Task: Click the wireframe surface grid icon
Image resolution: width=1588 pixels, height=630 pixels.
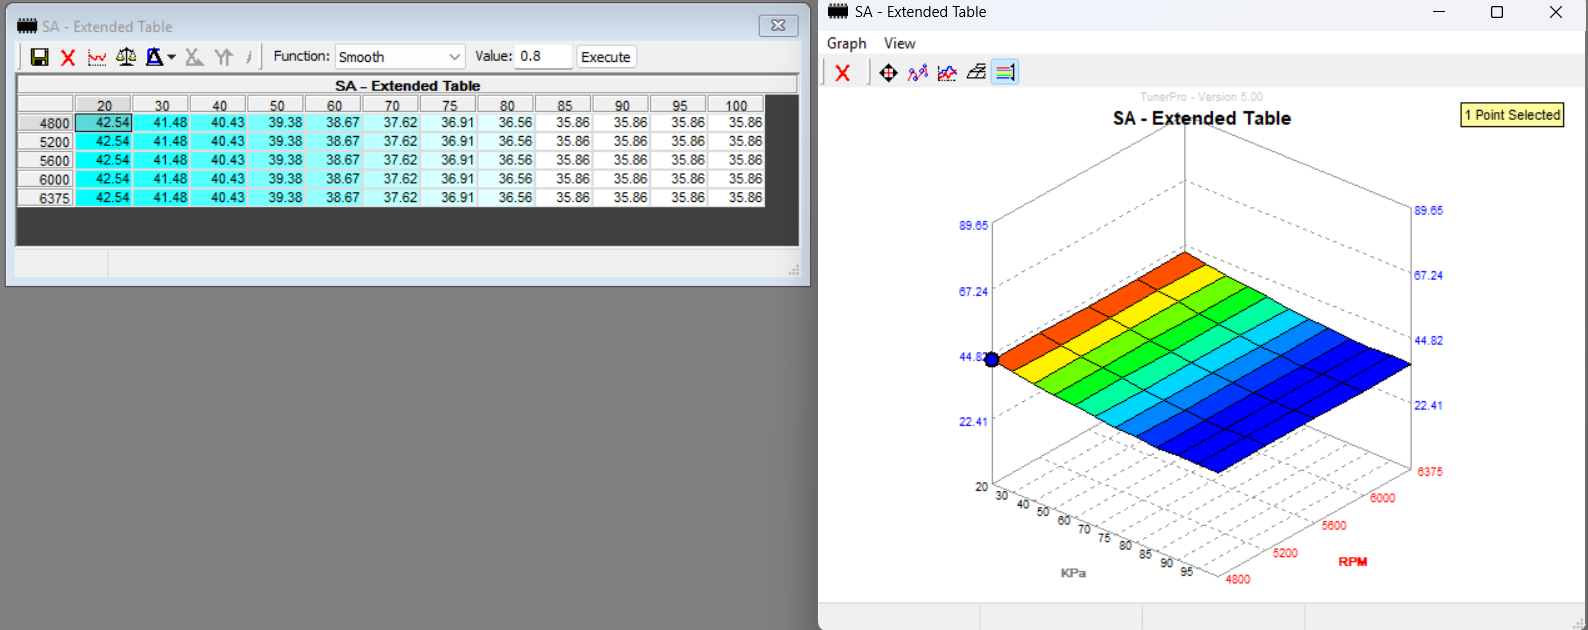Action: [976, 72]
